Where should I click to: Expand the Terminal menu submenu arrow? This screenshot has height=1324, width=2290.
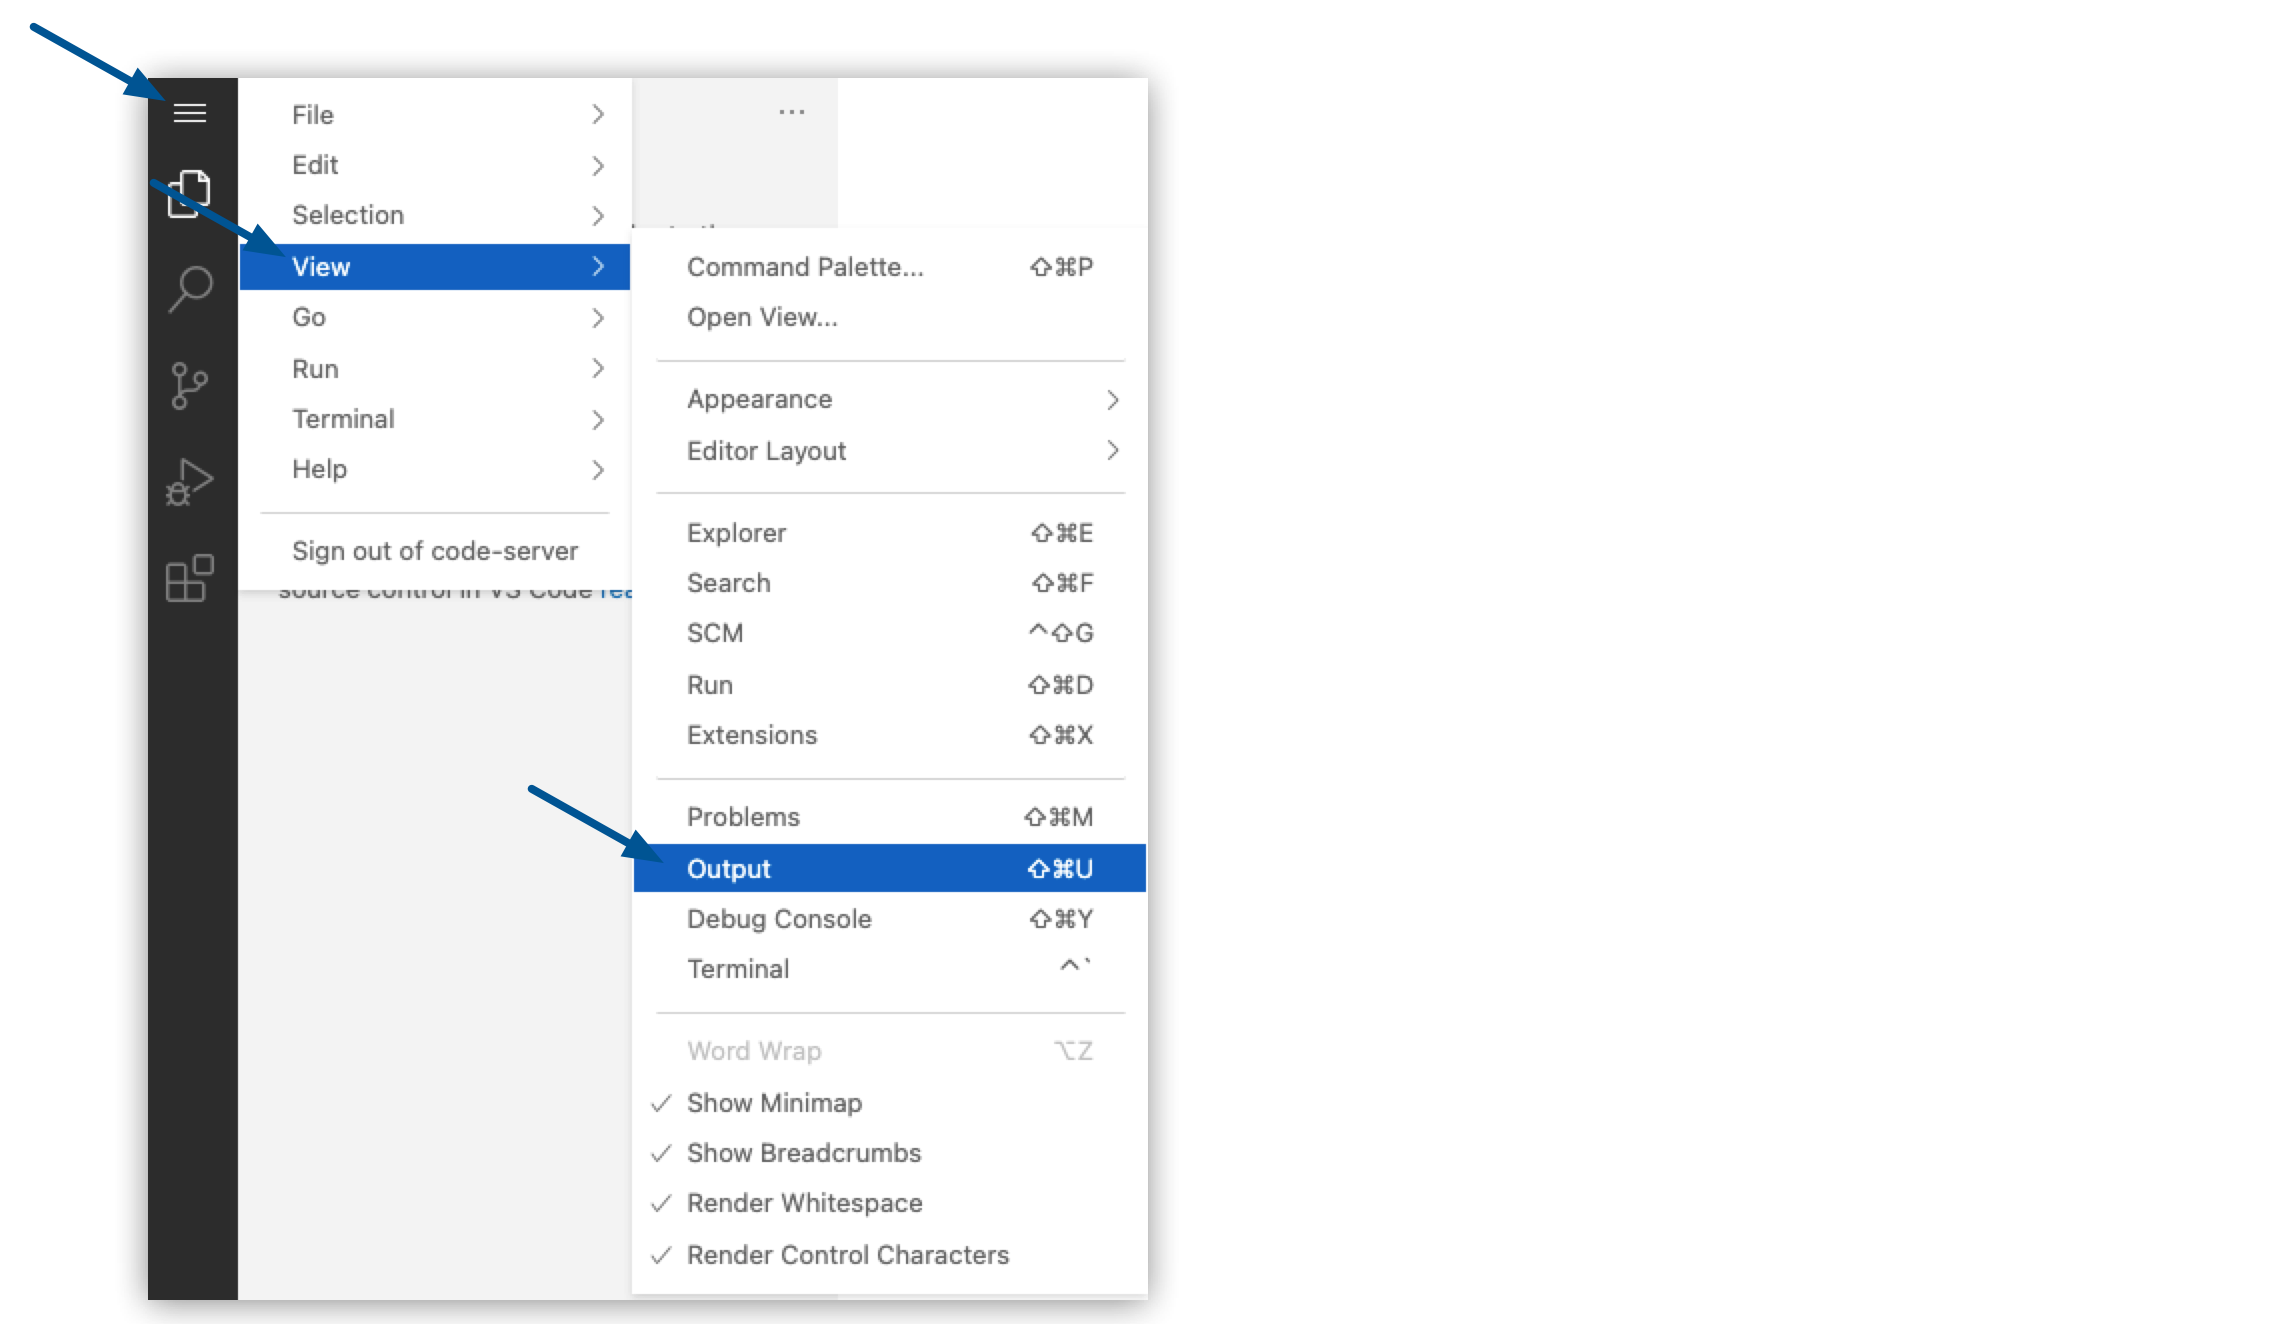[x=597, y=419]
